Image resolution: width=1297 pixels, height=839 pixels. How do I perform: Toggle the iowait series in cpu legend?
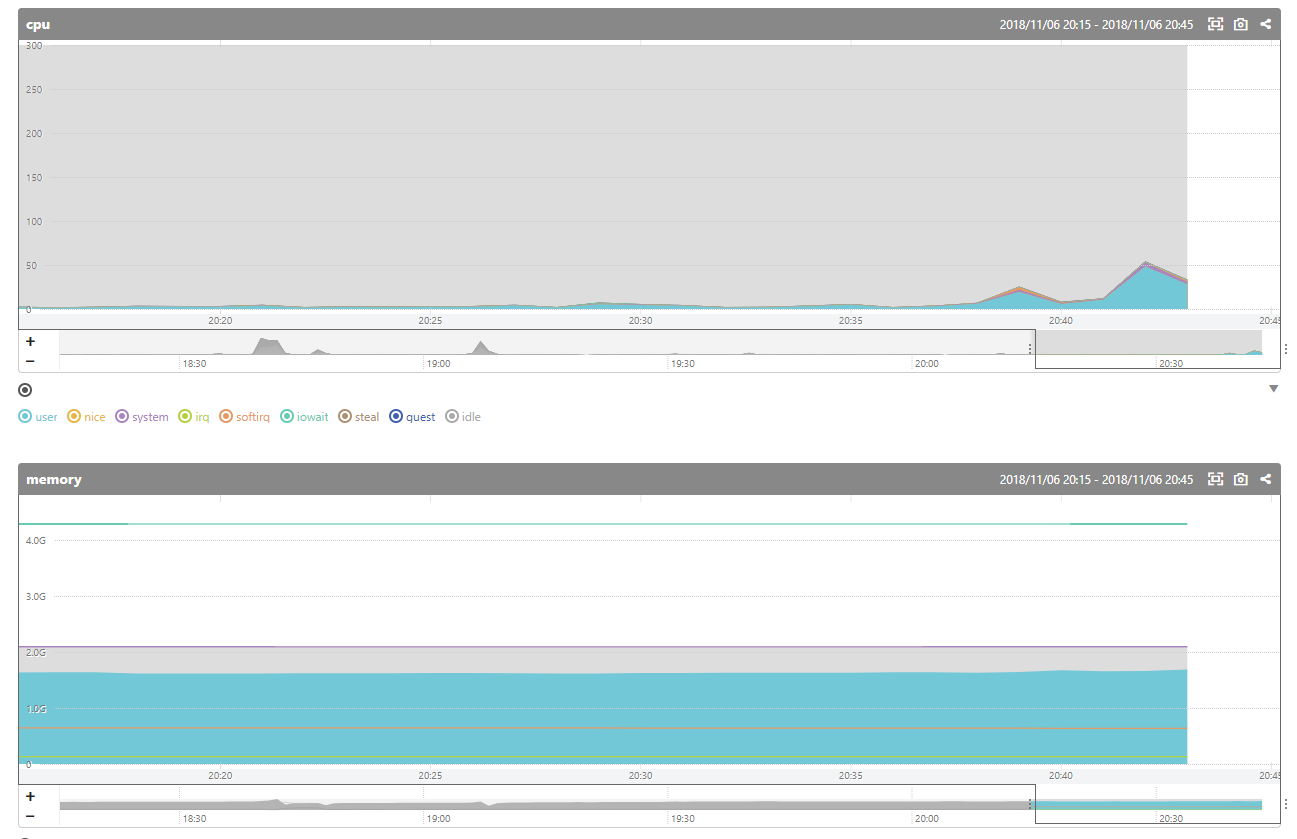(304, 417)
